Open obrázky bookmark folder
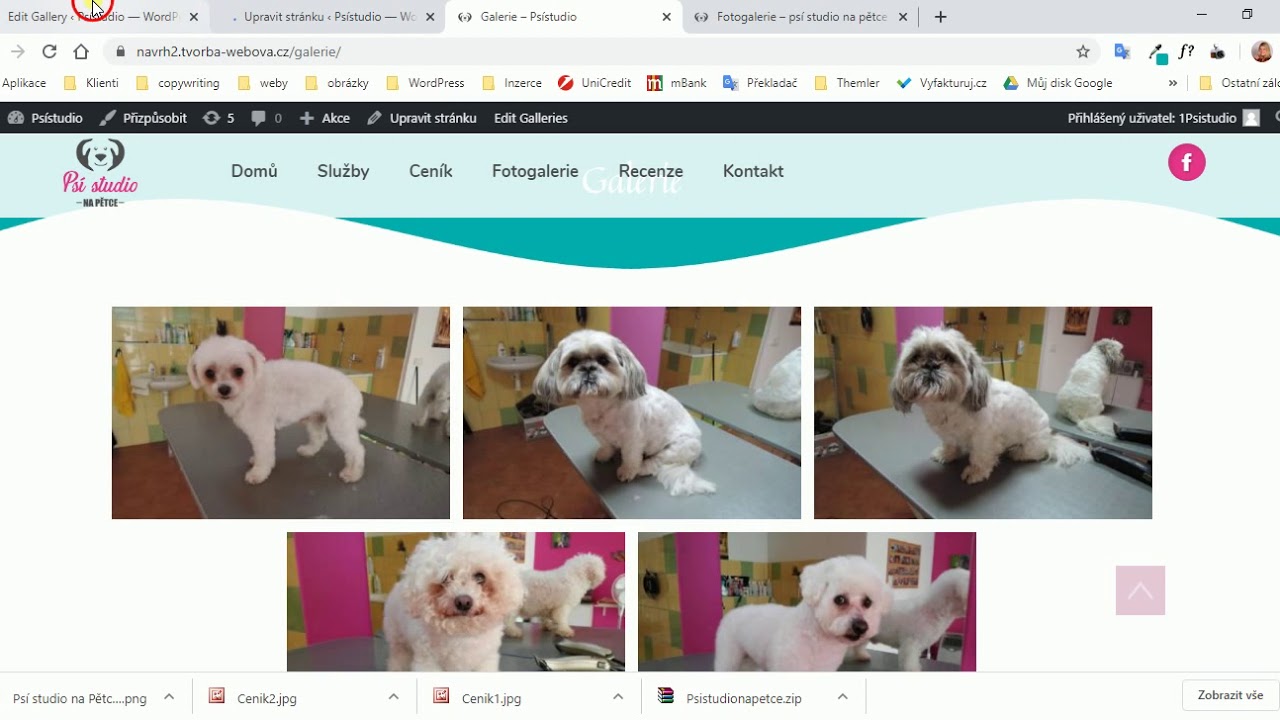Image resolution: width=1280 pixels, height=720 pixels. (x=337, y=83)
